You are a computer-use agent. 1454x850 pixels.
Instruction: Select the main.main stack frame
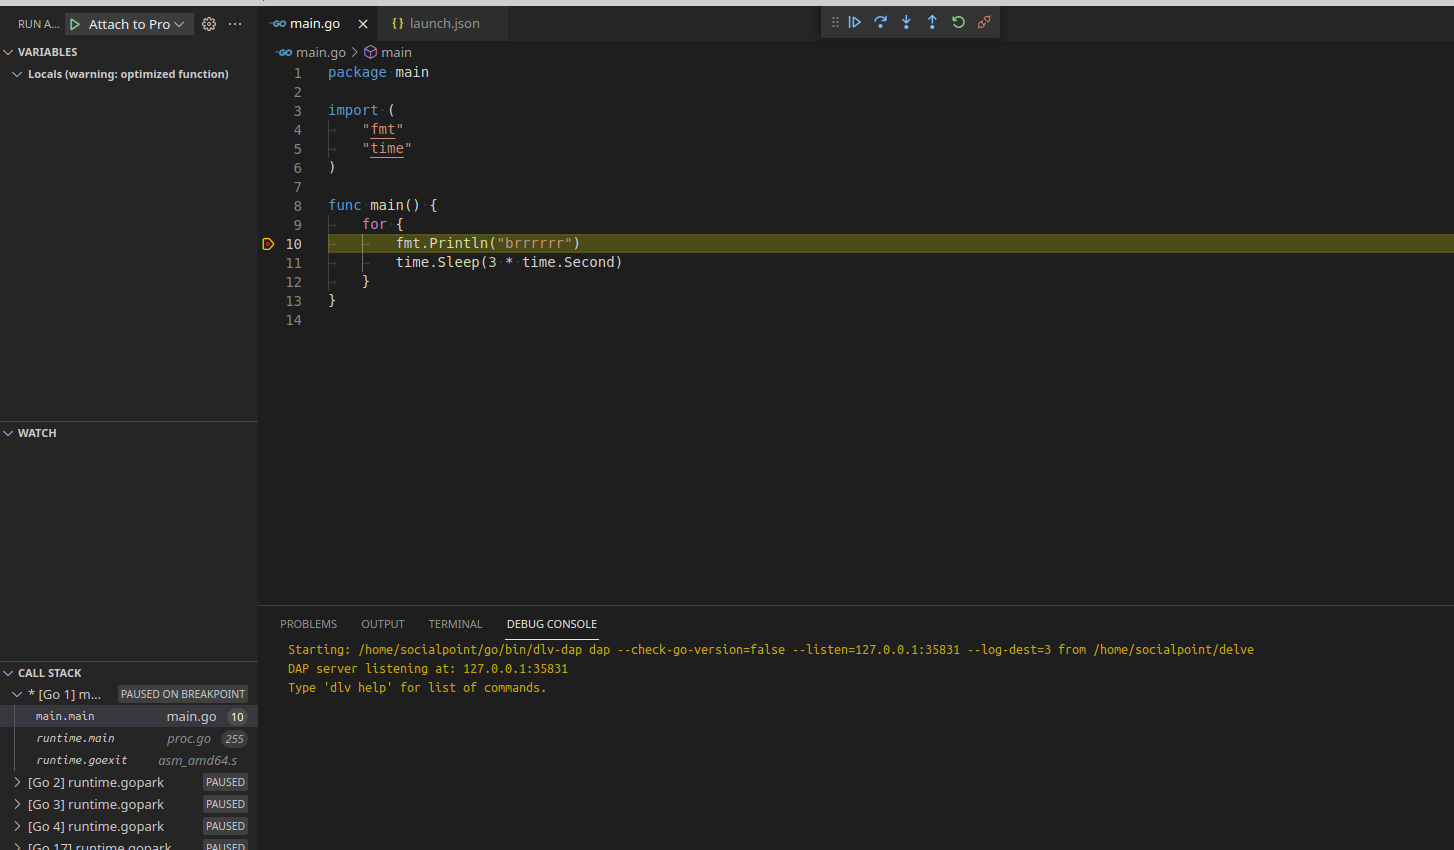pos(129,716)
